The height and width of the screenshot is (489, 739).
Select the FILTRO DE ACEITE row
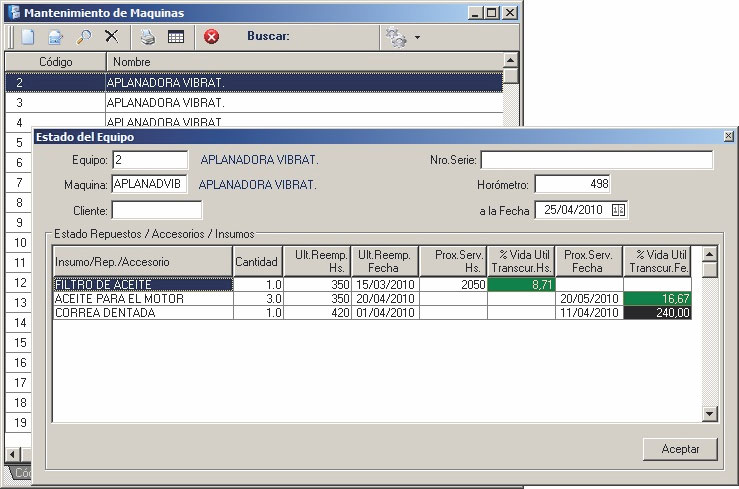click(142, 285)
